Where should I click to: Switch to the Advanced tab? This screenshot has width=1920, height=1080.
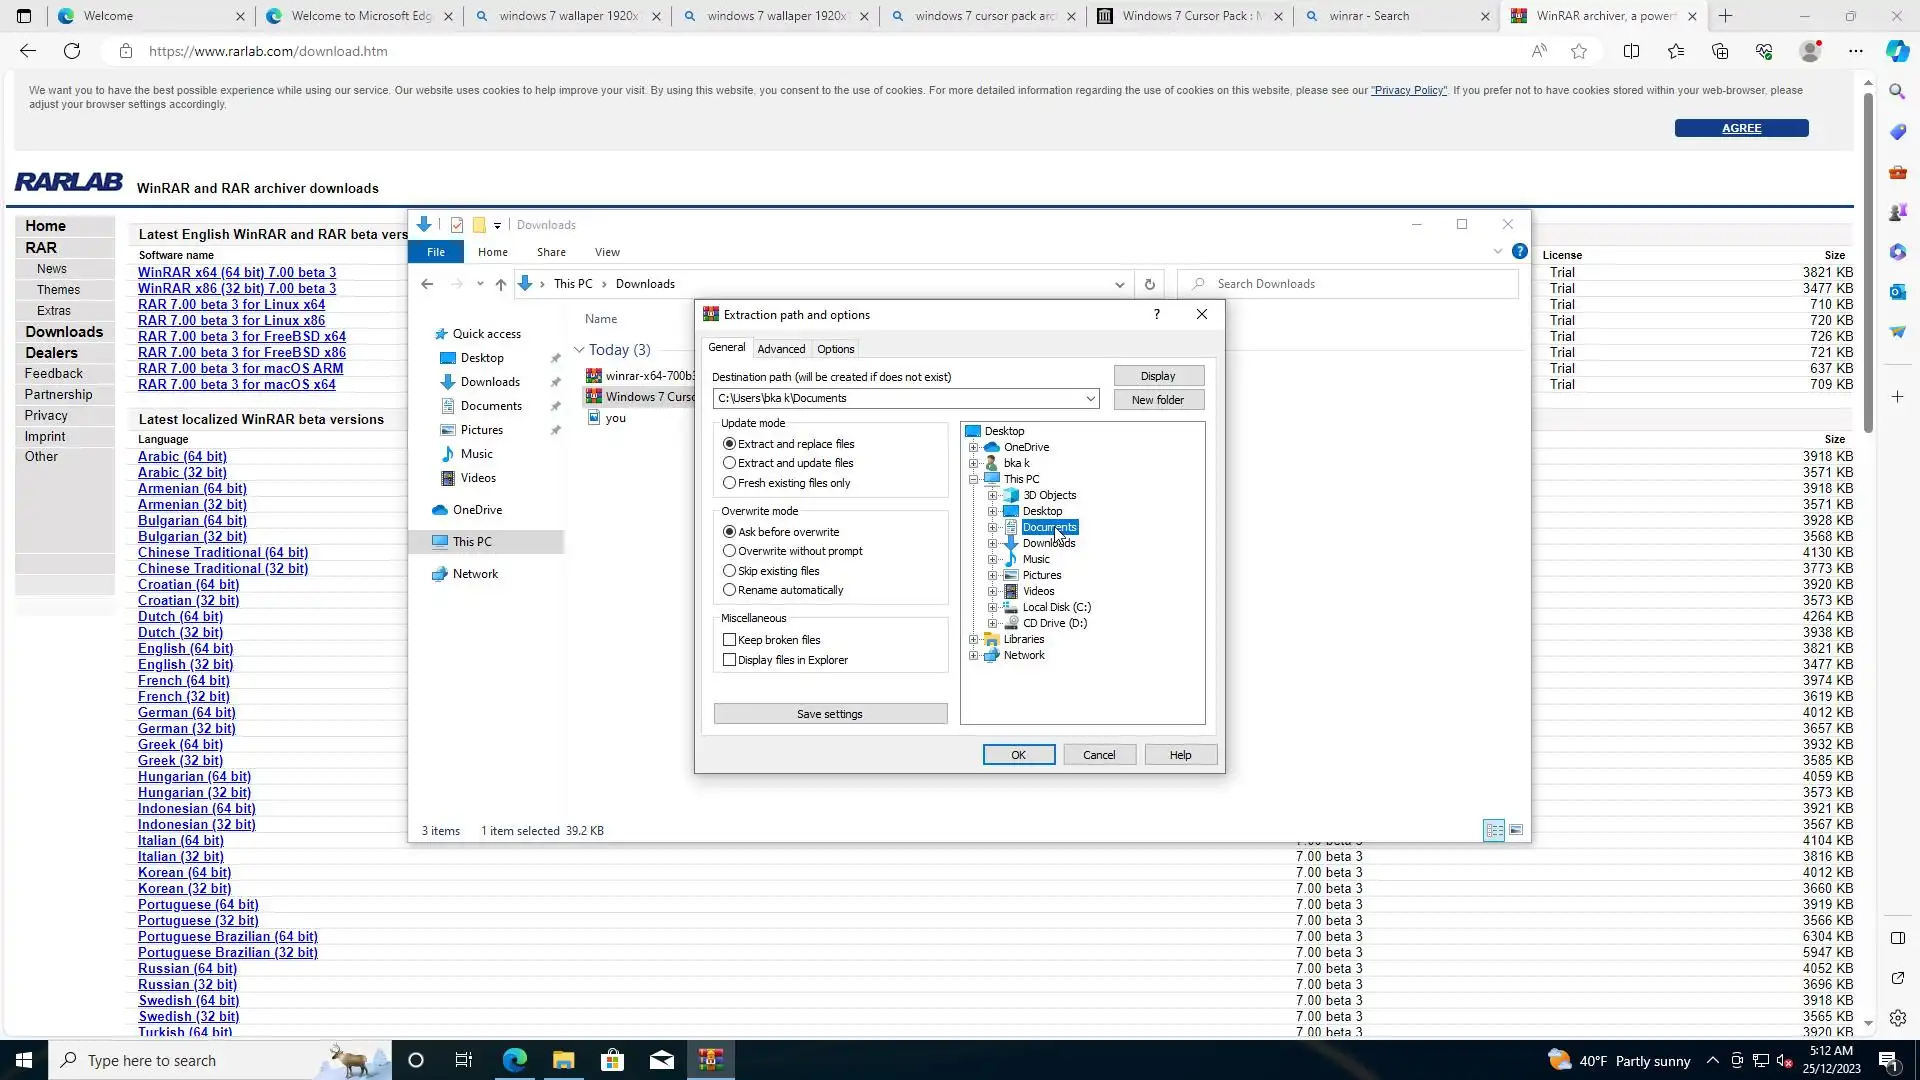point(781,349)
